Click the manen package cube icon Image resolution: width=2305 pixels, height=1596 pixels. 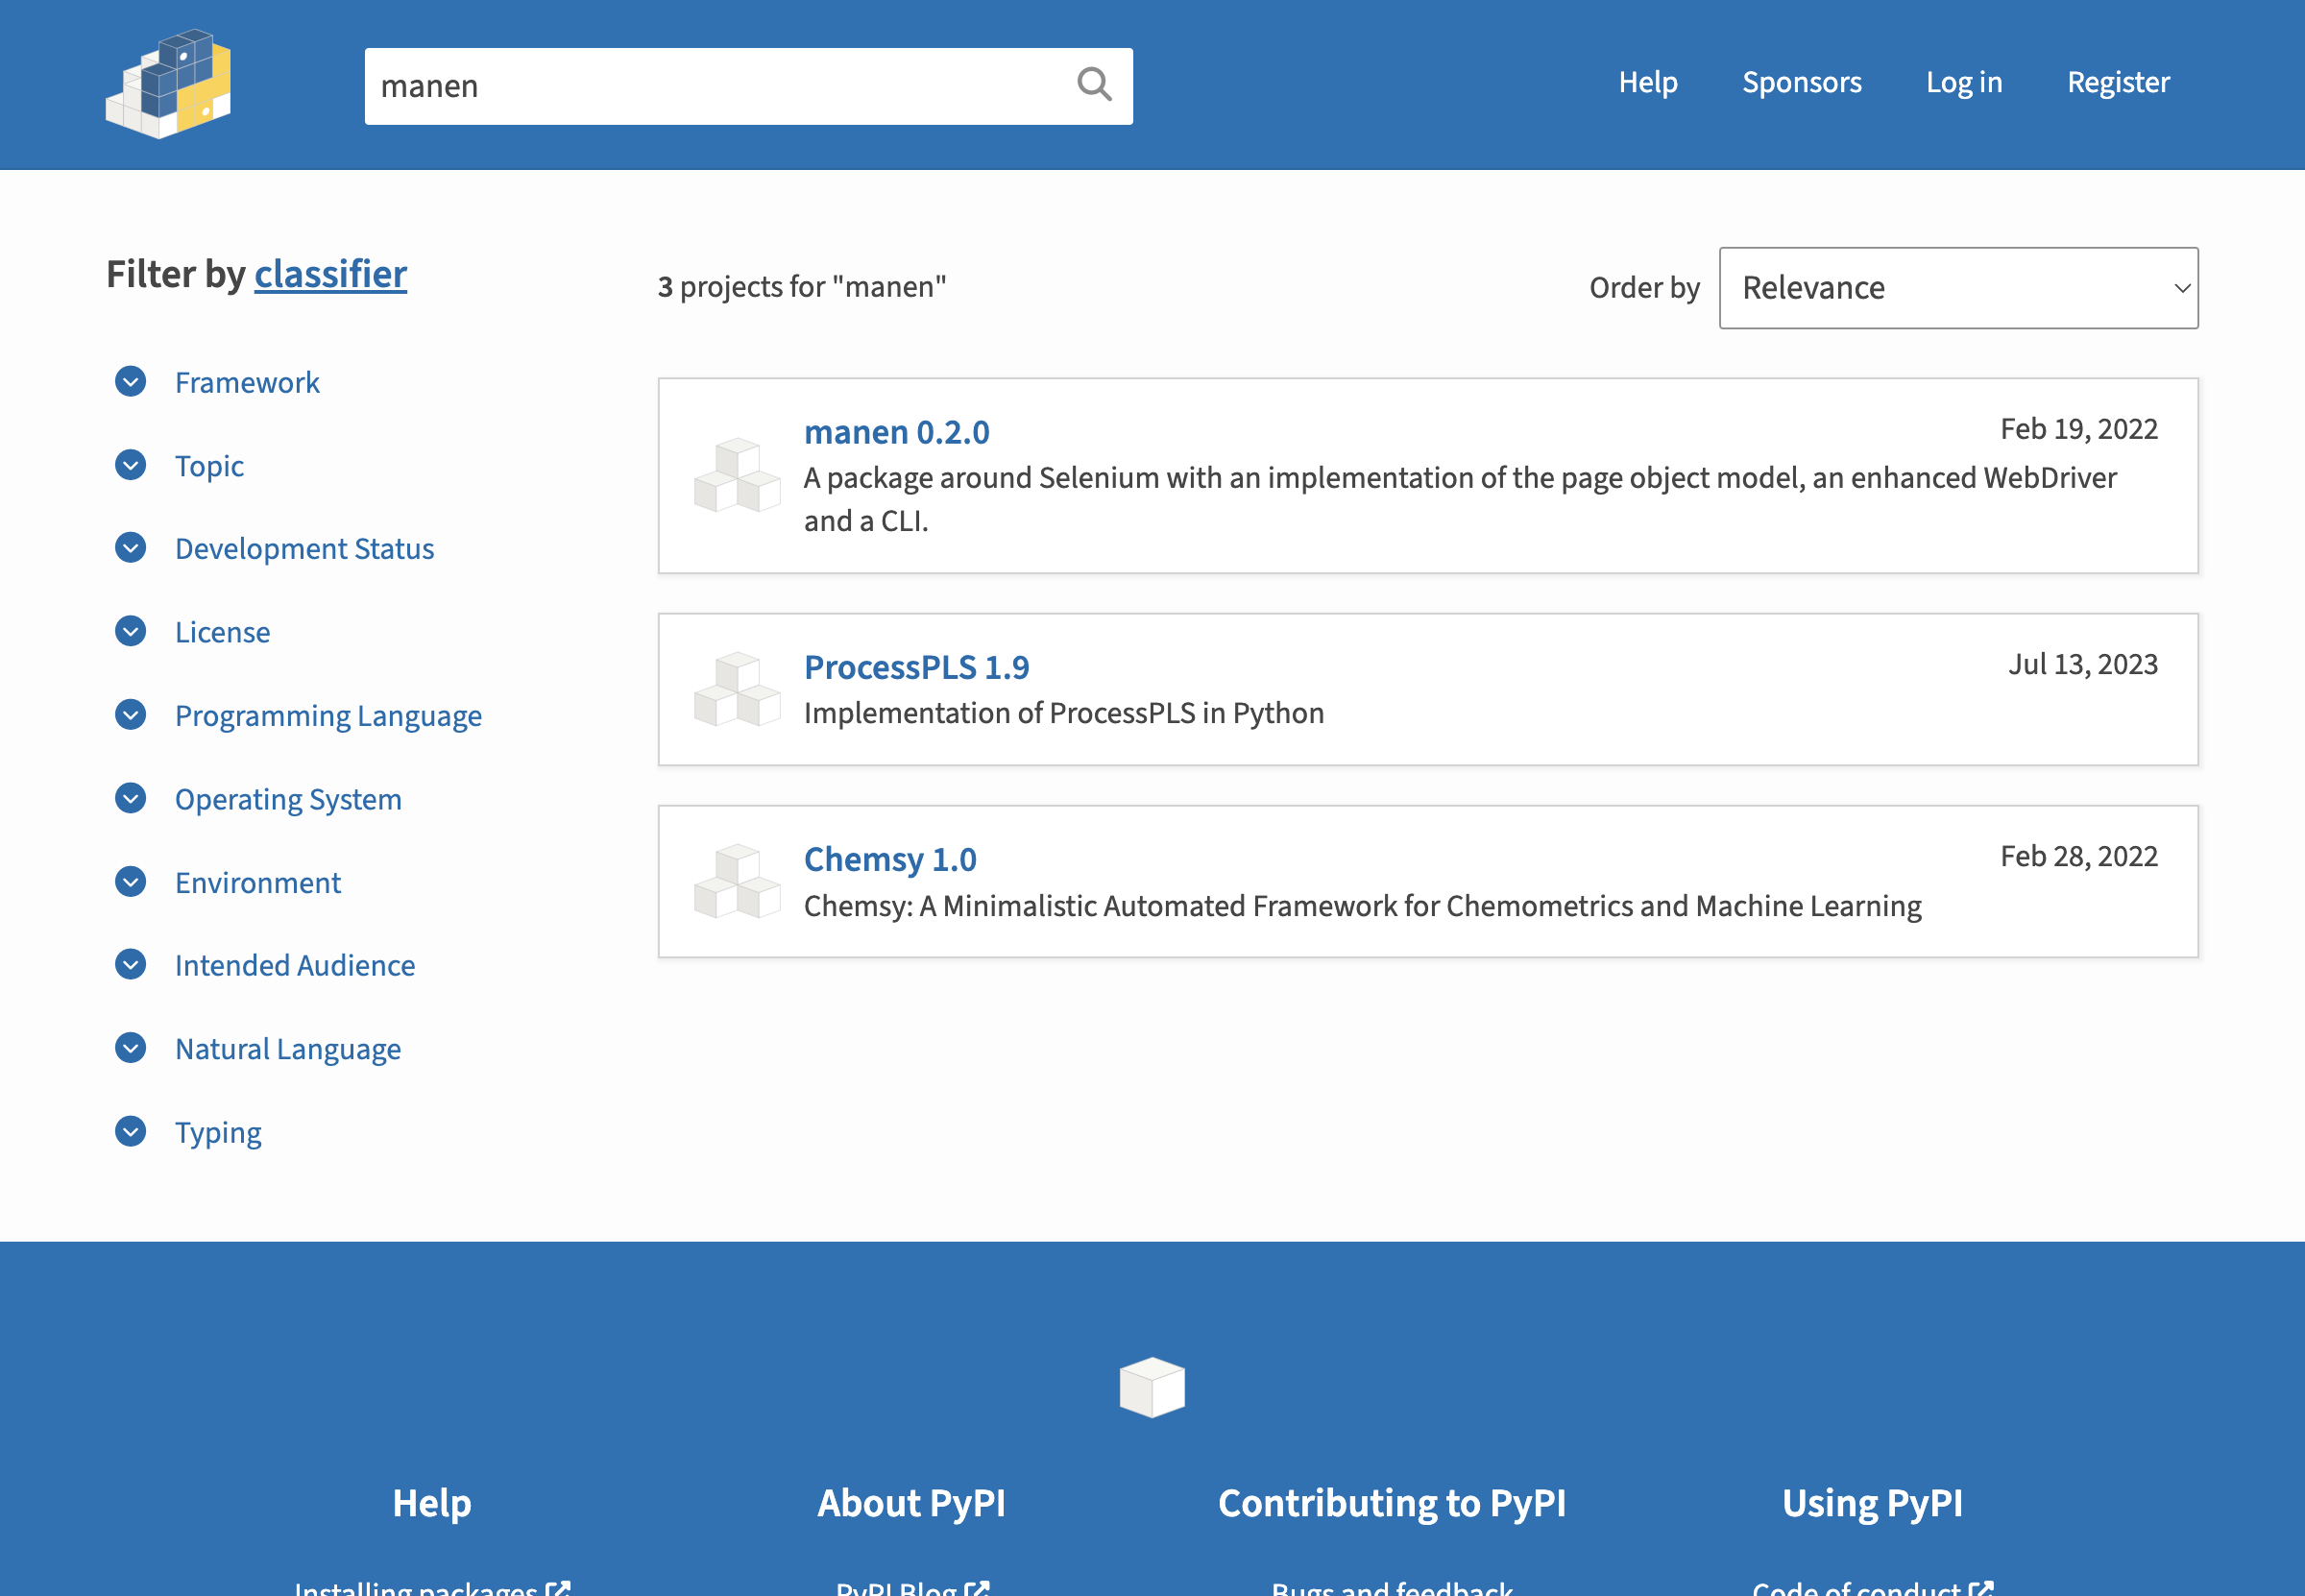pos(737,475)
